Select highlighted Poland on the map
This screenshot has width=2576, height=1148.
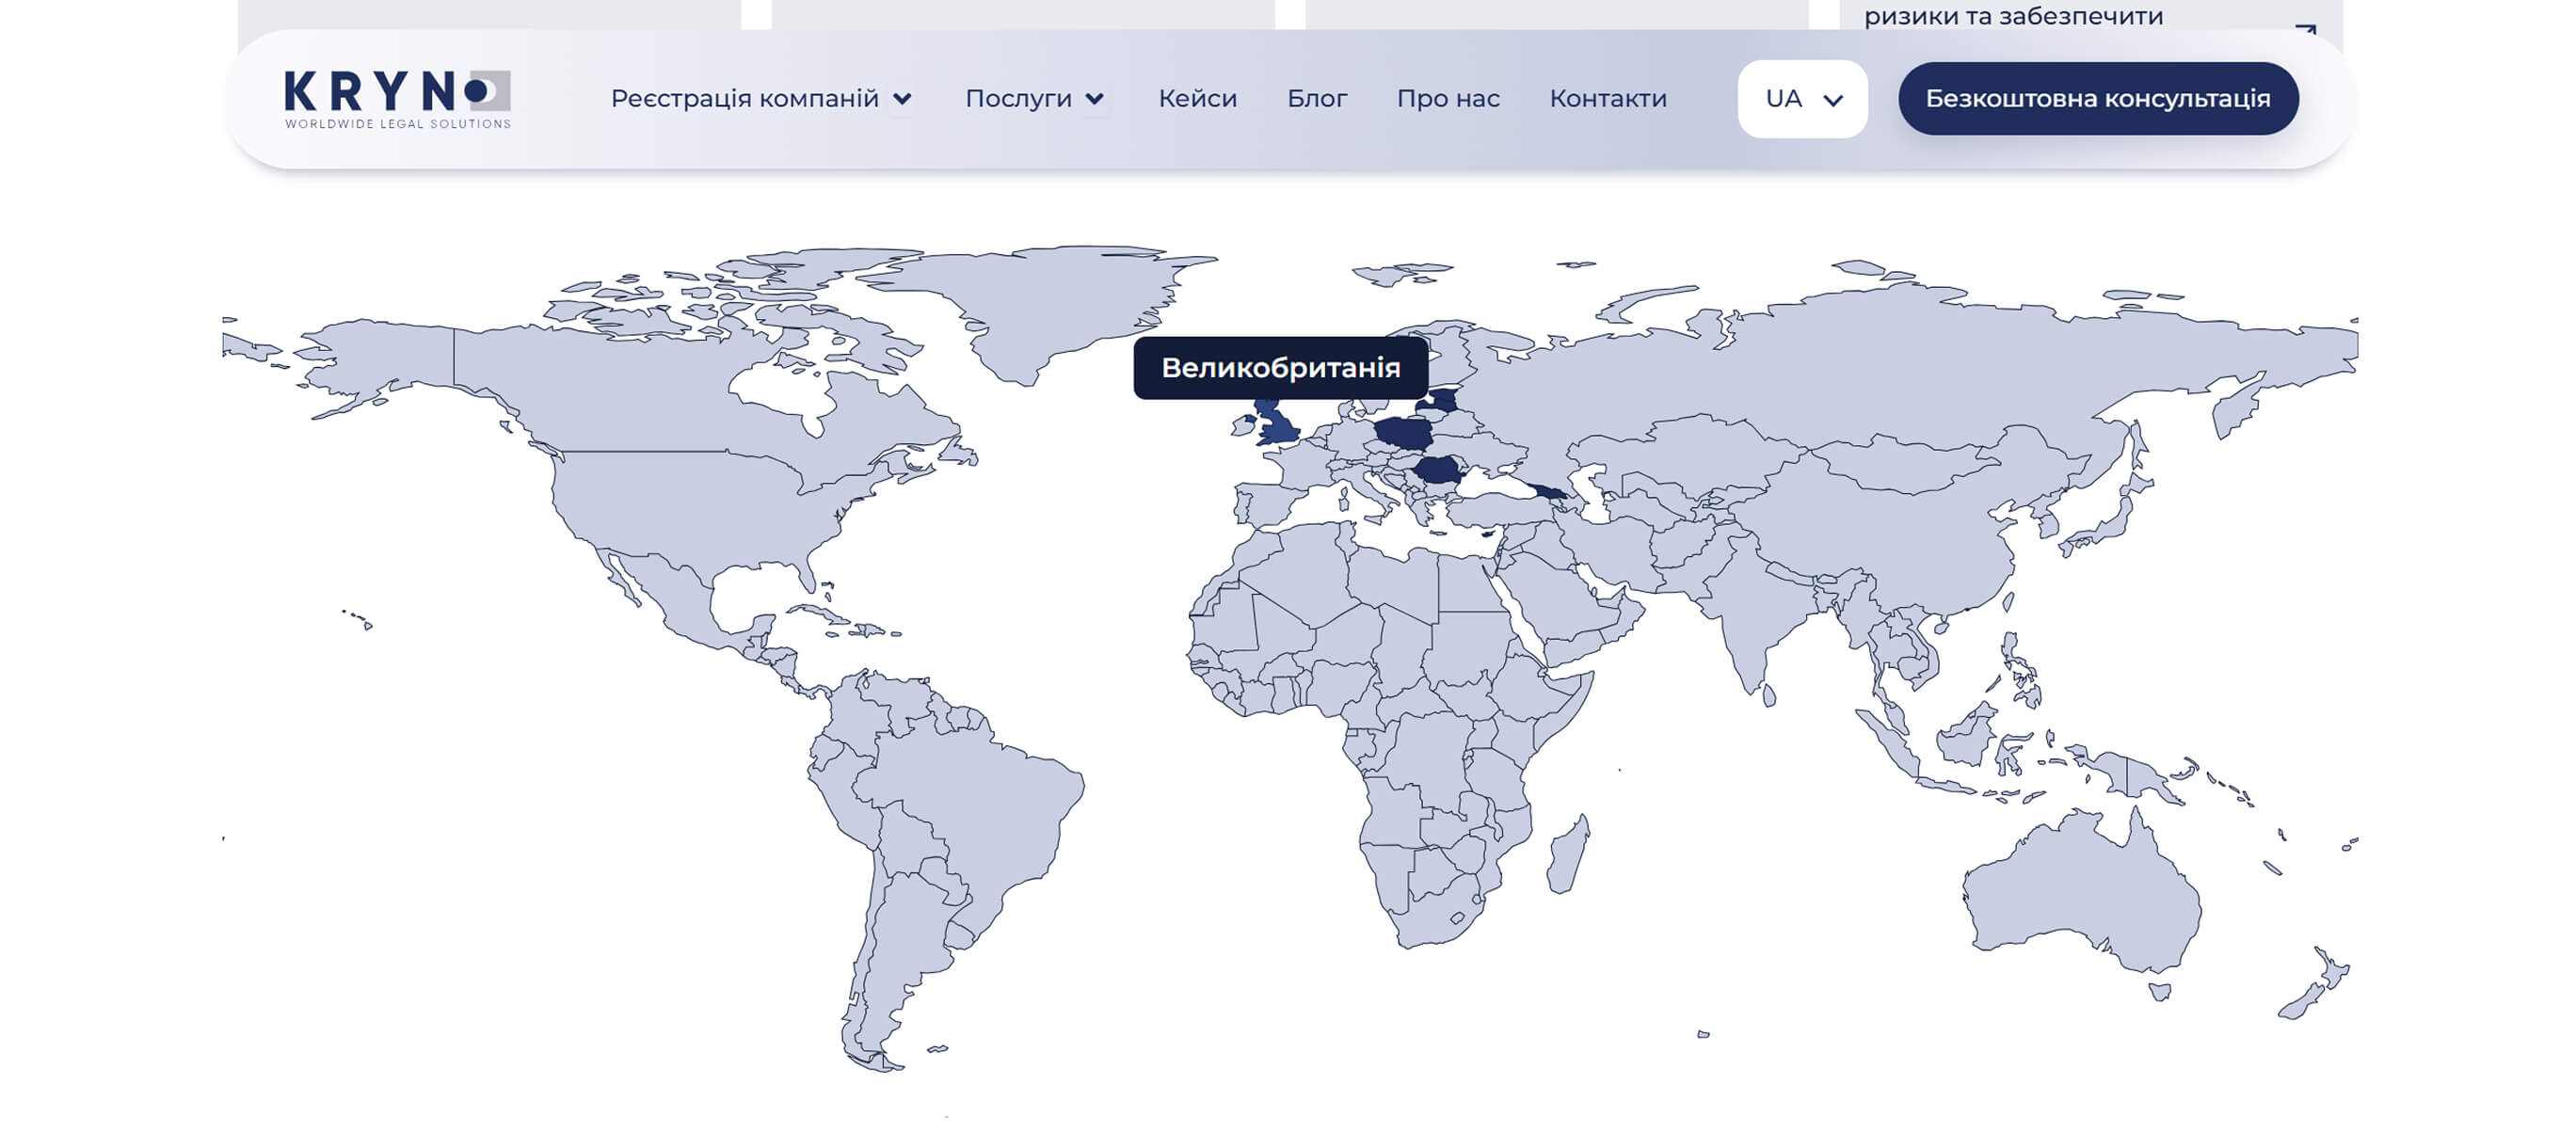click(x=1403, y=434)
